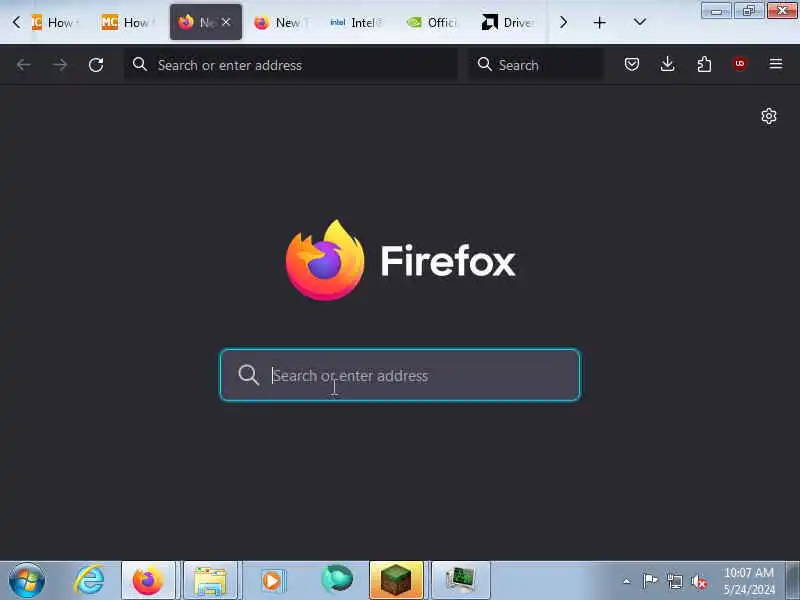Open the Firefox application menu

[776, 64]
